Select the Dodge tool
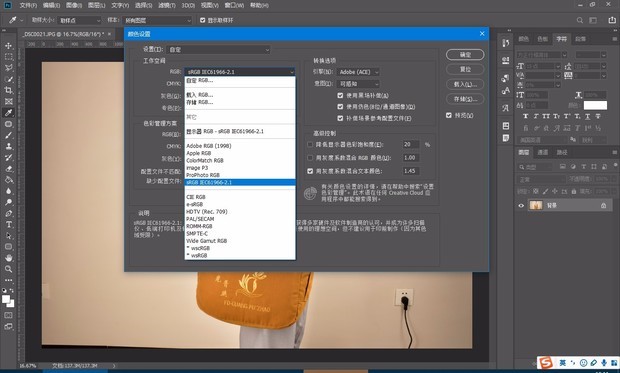The image size is (620, 373). (x=8, y=202)
